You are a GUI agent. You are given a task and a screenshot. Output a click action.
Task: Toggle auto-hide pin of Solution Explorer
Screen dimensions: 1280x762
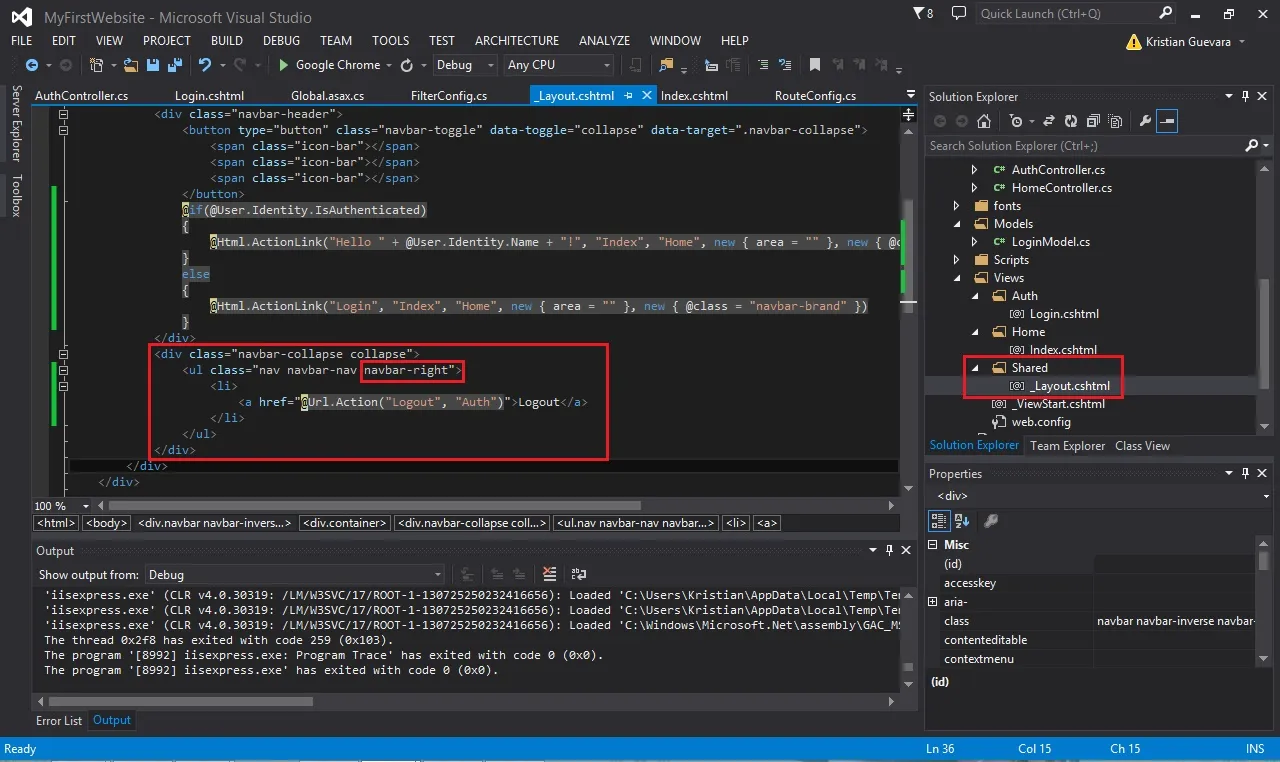coord(1246,96)
